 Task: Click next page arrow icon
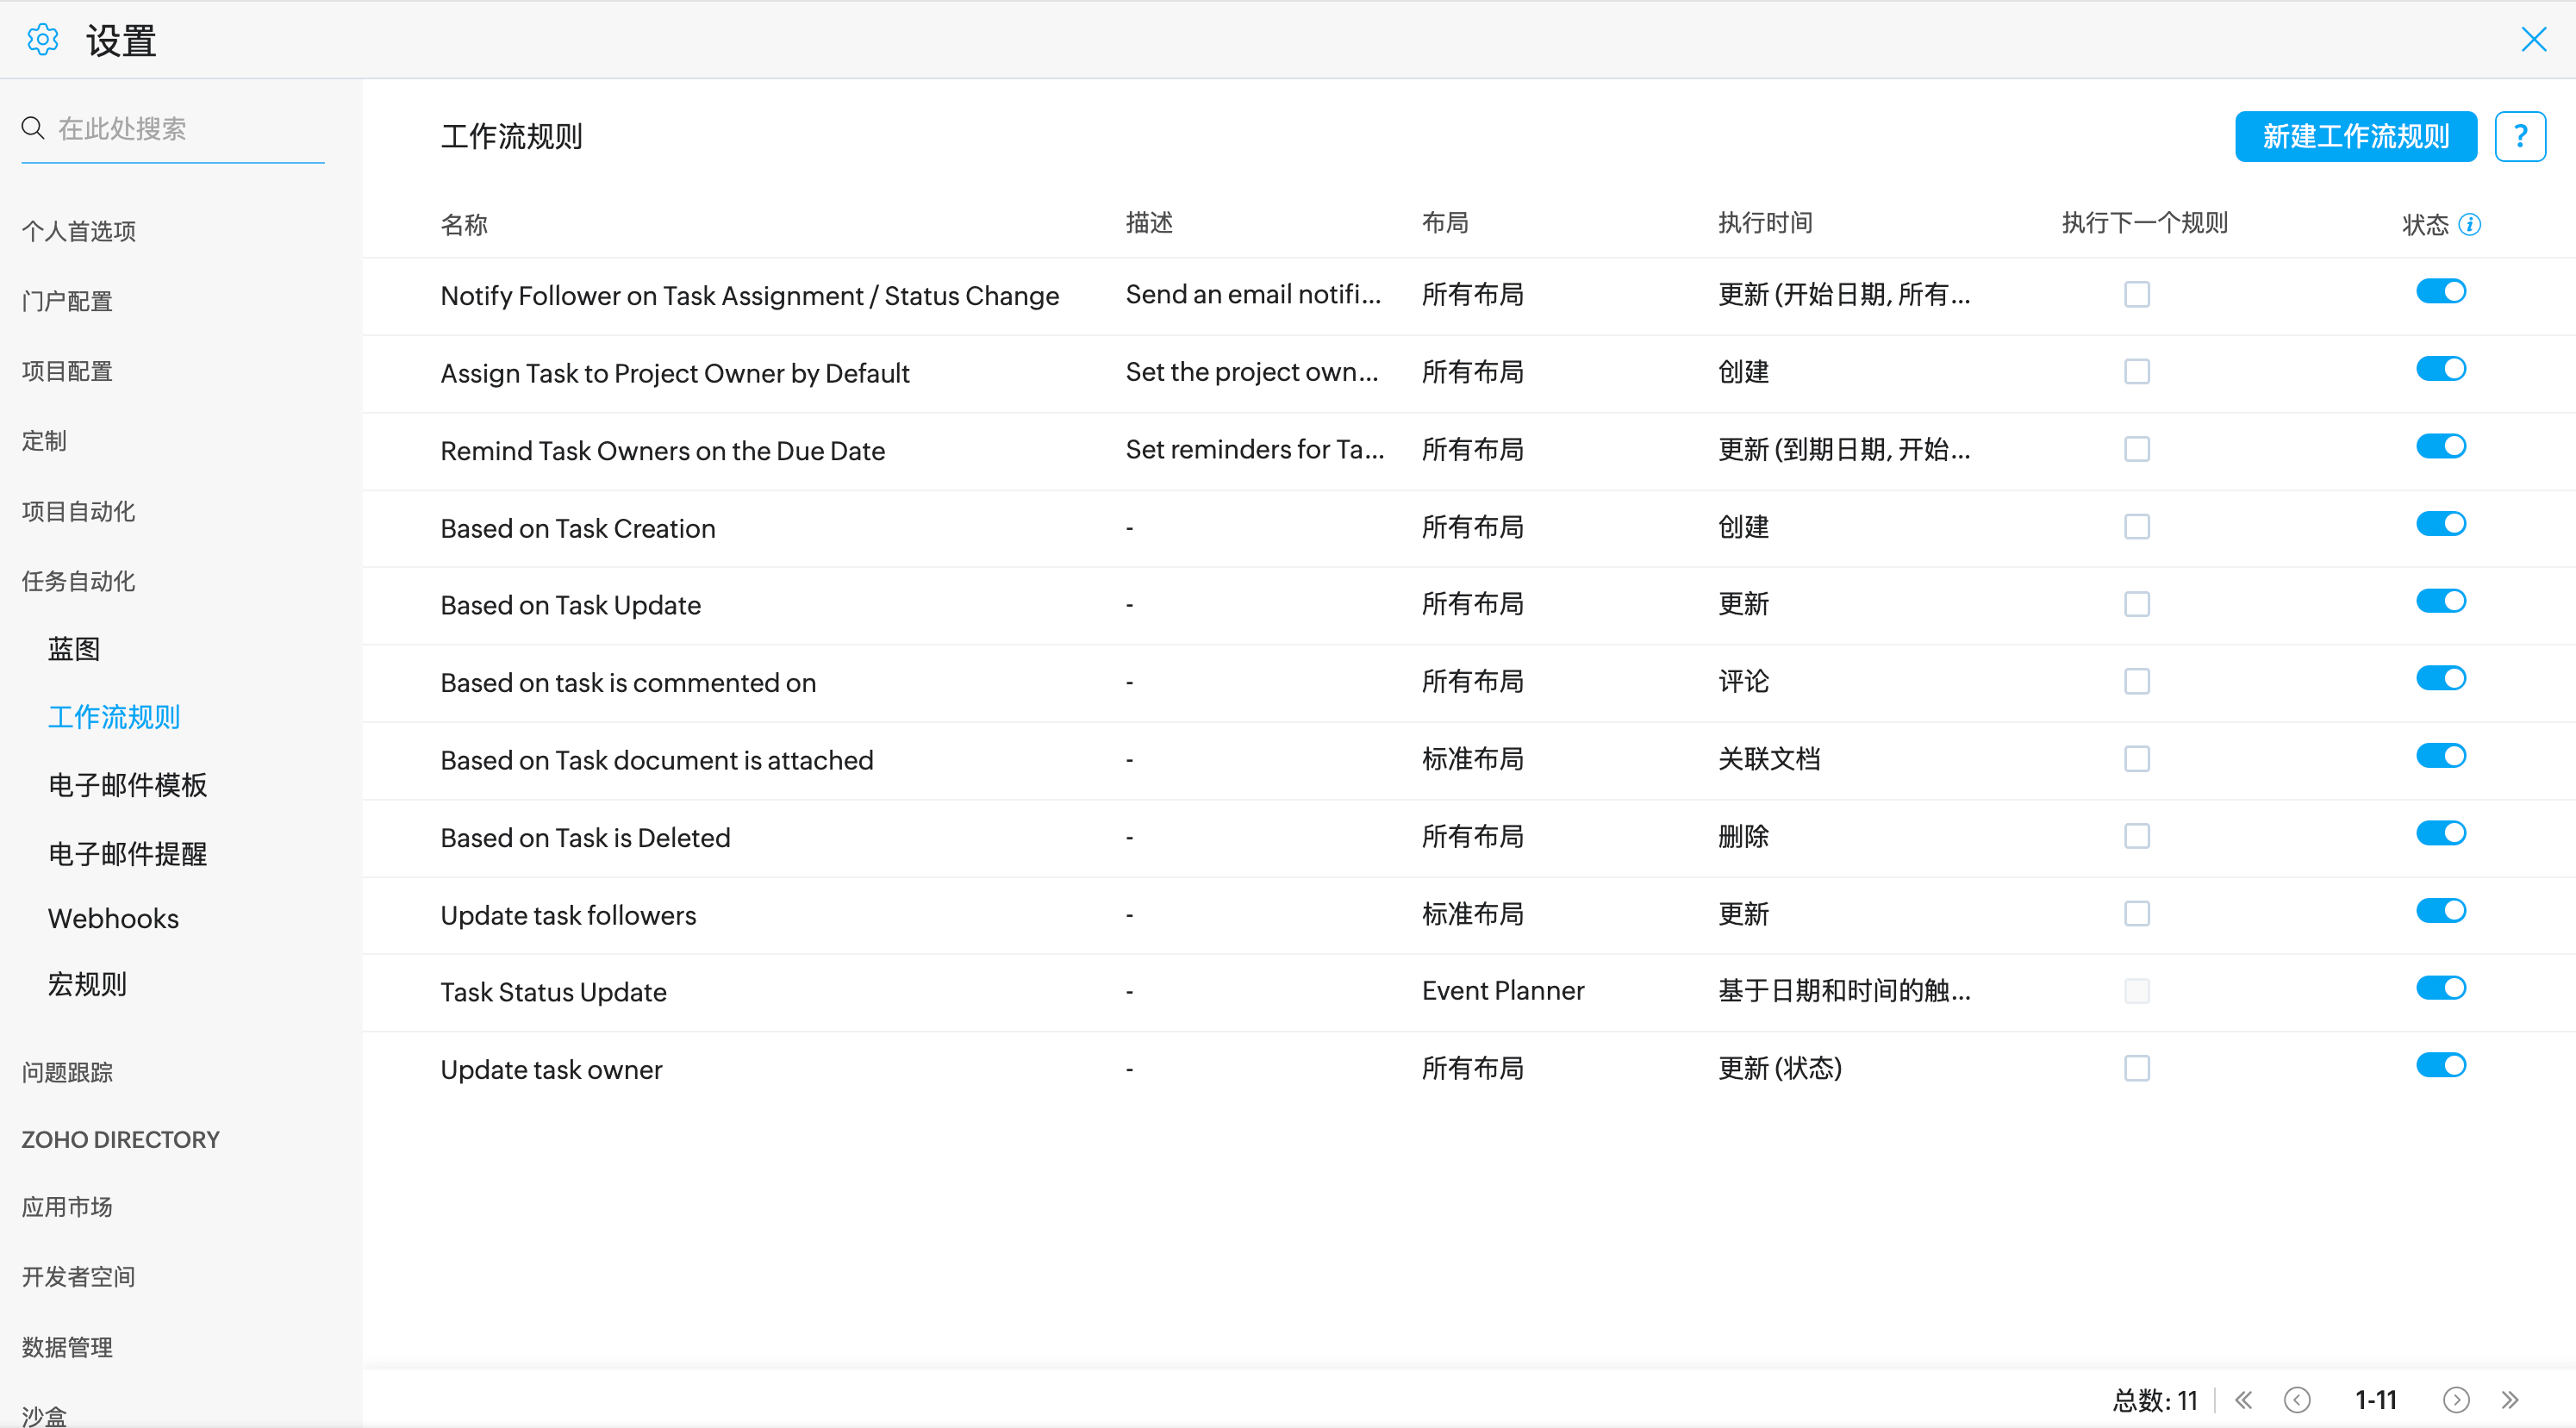tap(2456, 1399)
